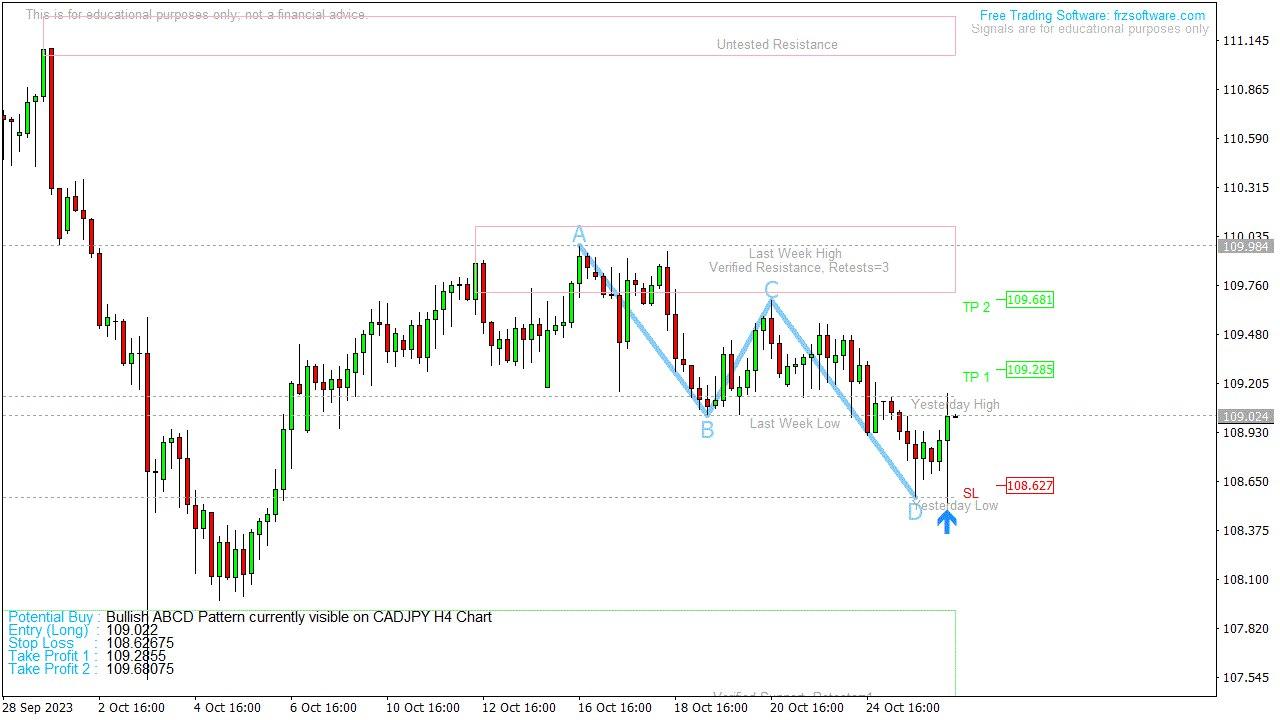Click the Stop Loss value 108.62675
The width and height of the screenshot is (1280, 720).
(140, 643)
